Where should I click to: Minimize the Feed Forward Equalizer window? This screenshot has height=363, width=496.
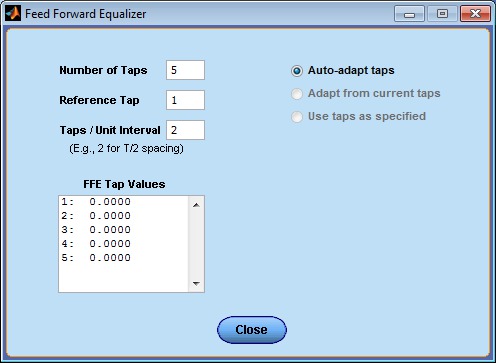[x=409, y=14]
